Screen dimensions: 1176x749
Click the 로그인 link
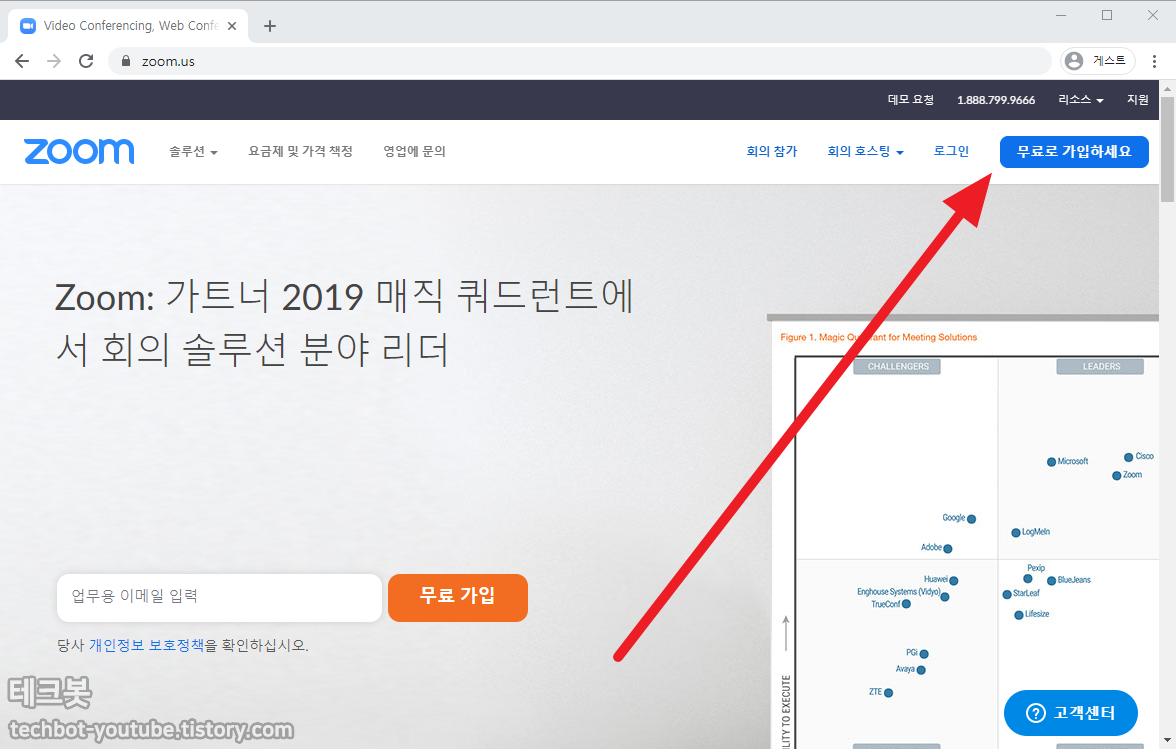pos(951,151)
